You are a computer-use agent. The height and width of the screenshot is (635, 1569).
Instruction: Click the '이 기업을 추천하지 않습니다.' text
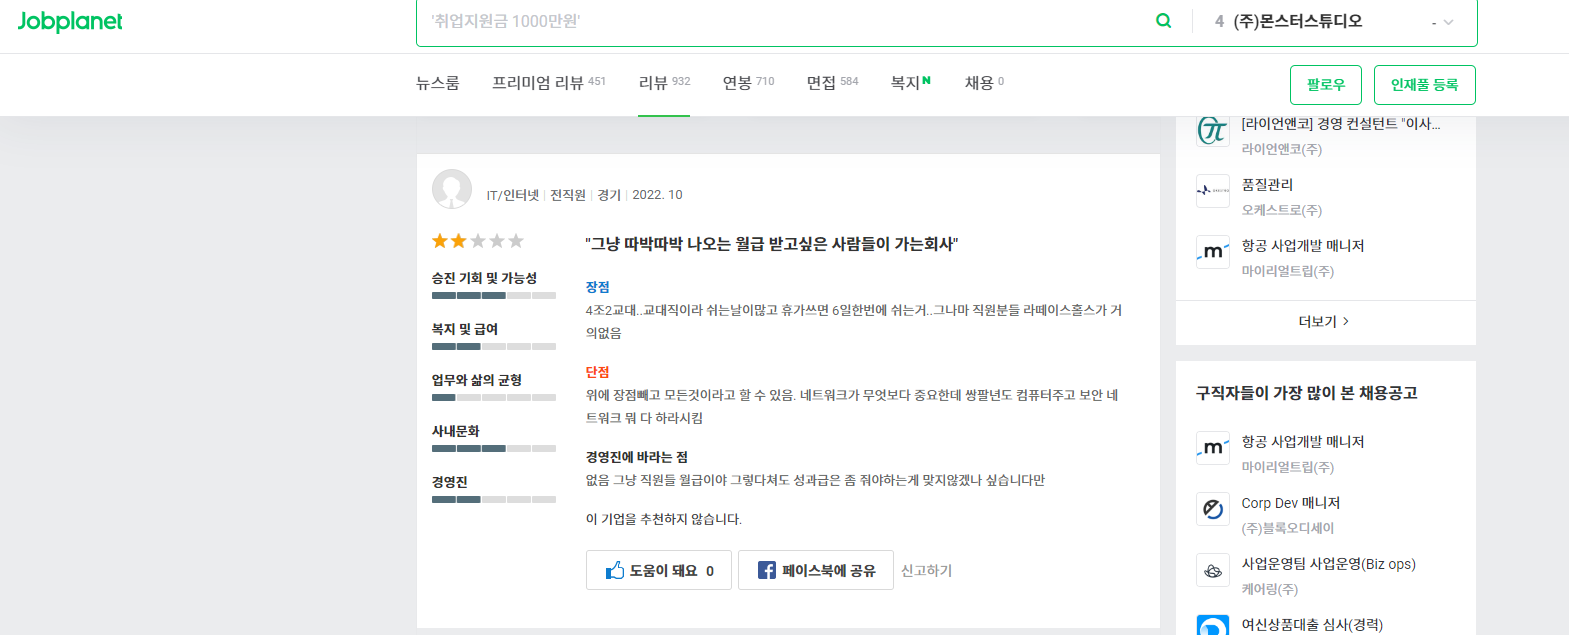coord(664,519)
